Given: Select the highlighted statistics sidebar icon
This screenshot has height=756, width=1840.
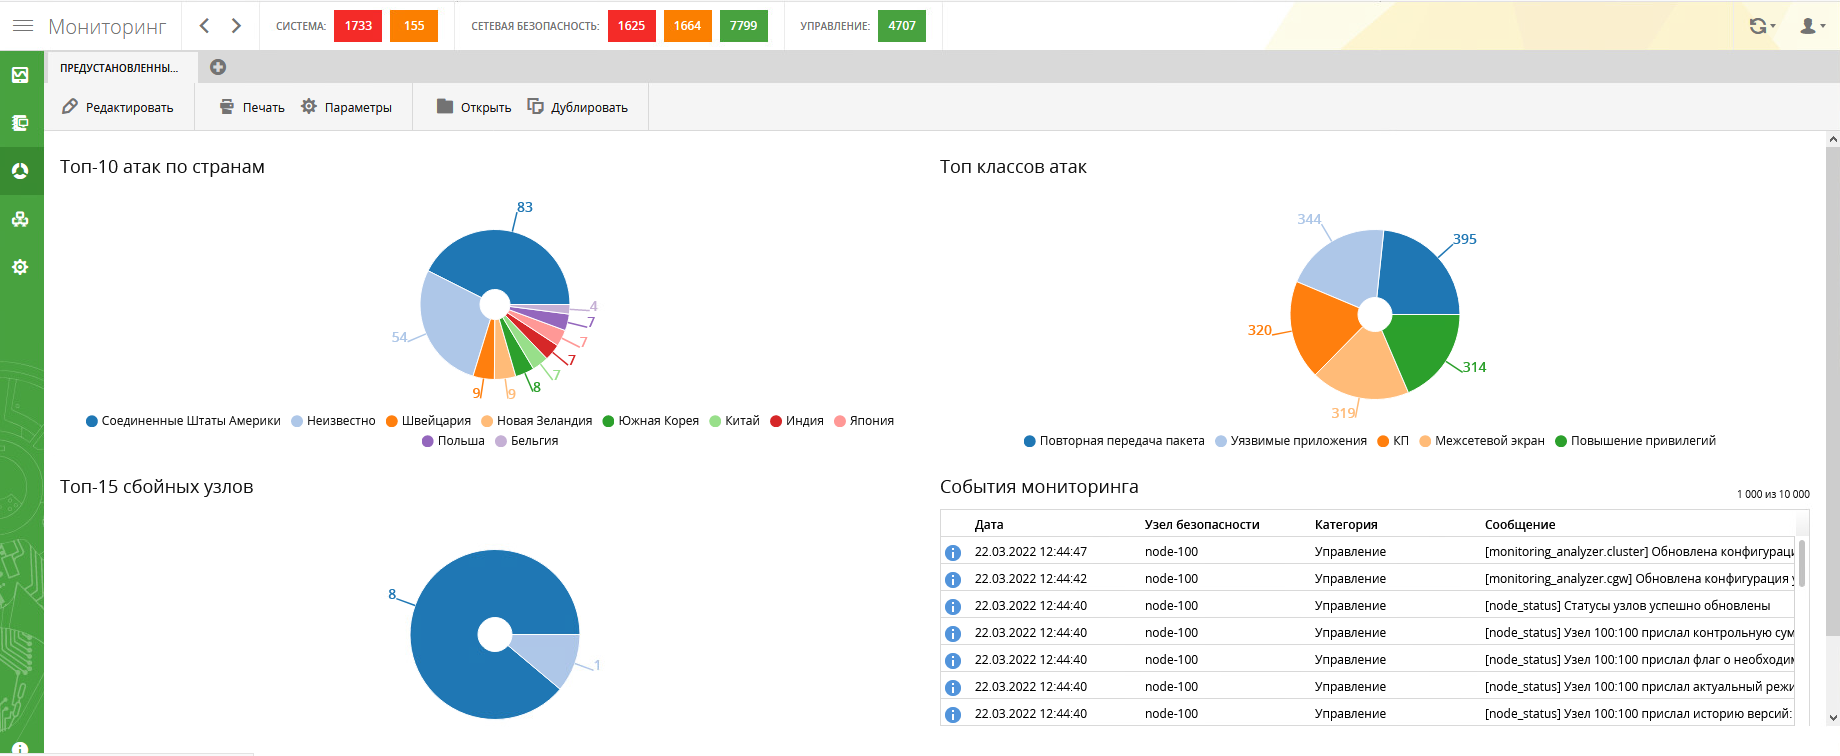Looking at the screenshot, I should (x=20, y=171).
